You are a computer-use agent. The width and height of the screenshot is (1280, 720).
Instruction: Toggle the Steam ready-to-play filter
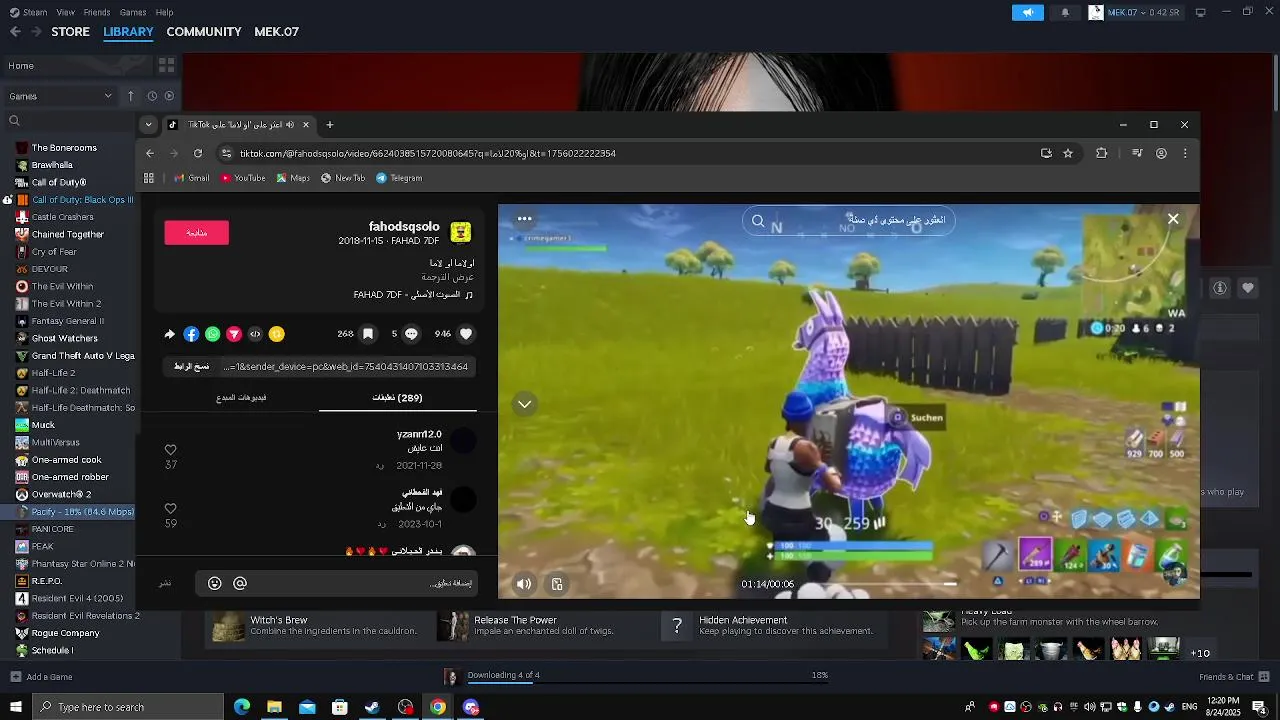pos(169,96)
